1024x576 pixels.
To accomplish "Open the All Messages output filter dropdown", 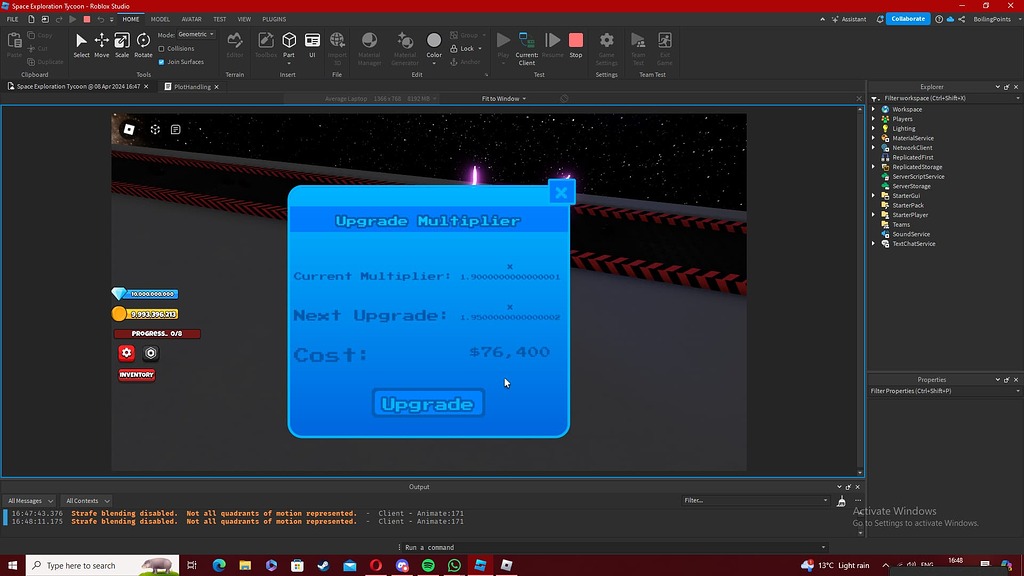I will click(x=29, y=500).
